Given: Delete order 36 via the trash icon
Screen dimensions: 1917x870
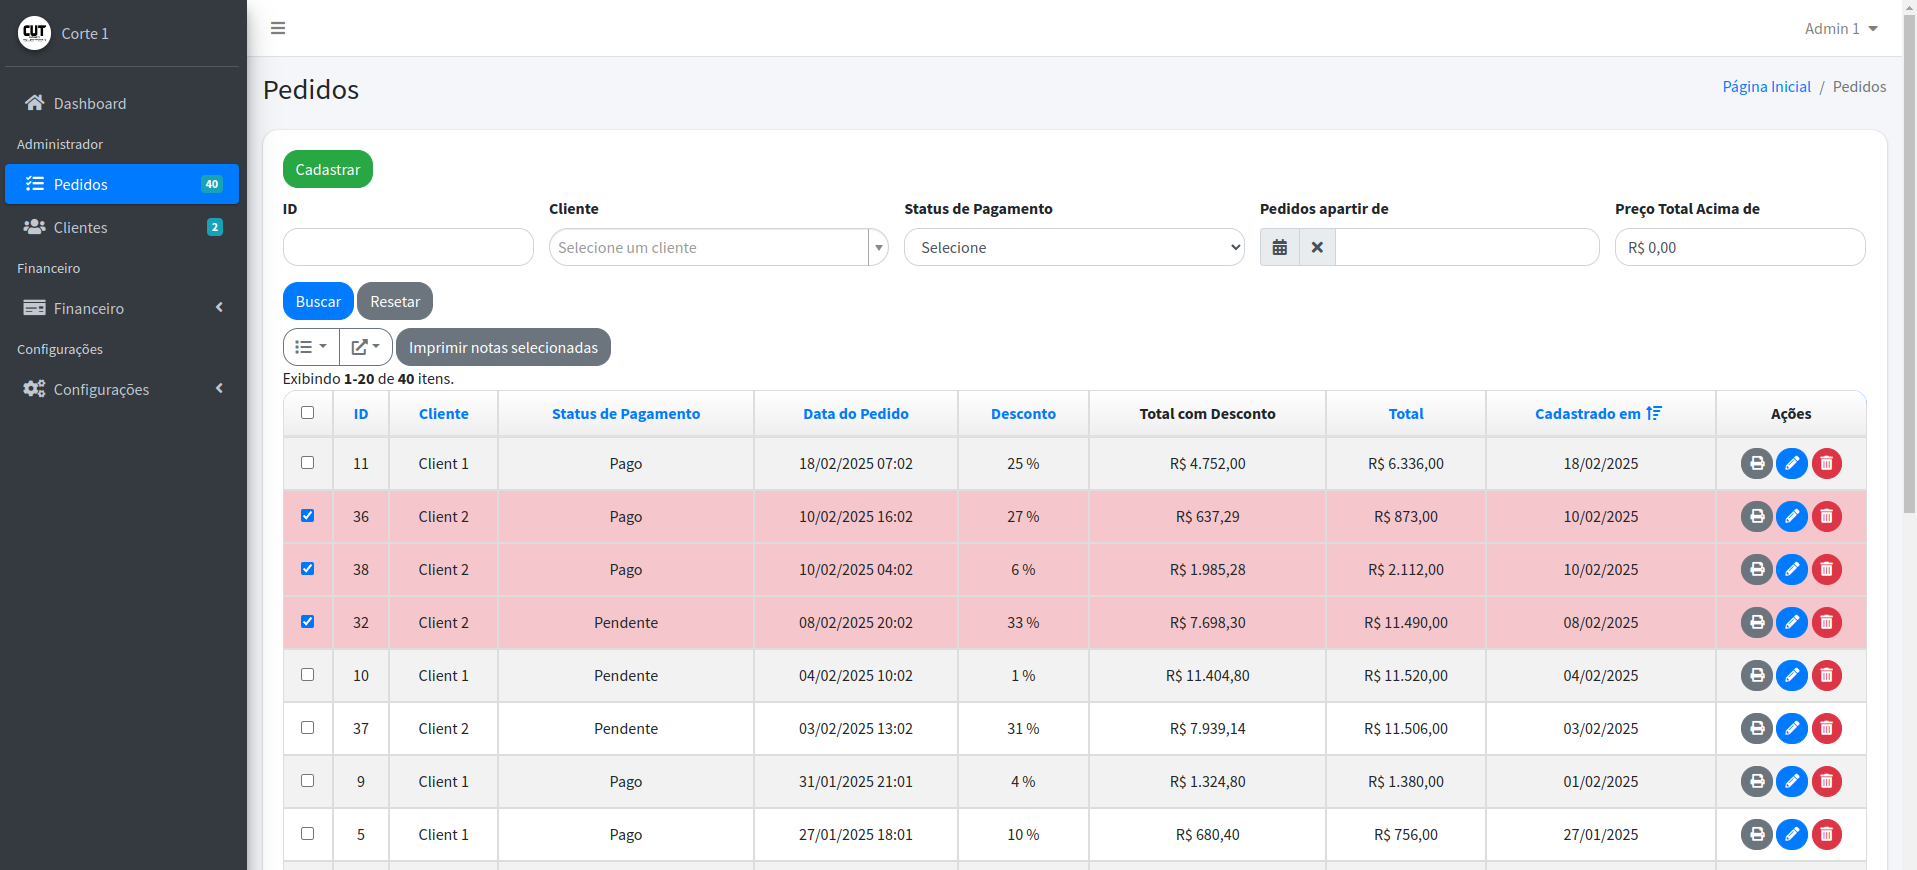Looking at the screenshot, I should point(1826,516).
